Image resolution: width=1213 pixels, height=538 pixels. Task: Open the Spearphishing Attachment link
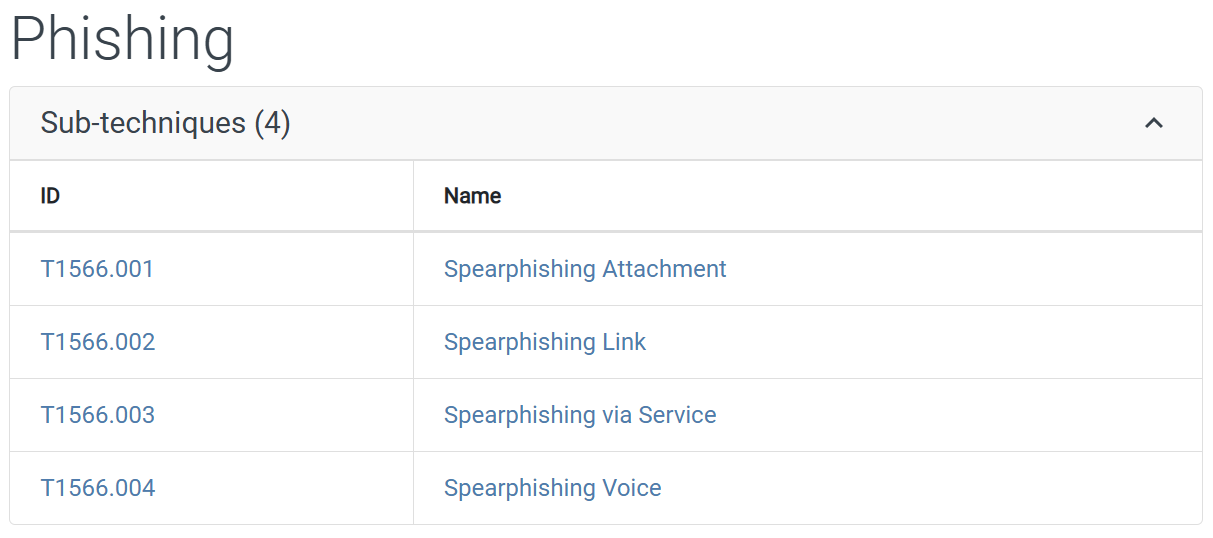[x=585, y=269]
